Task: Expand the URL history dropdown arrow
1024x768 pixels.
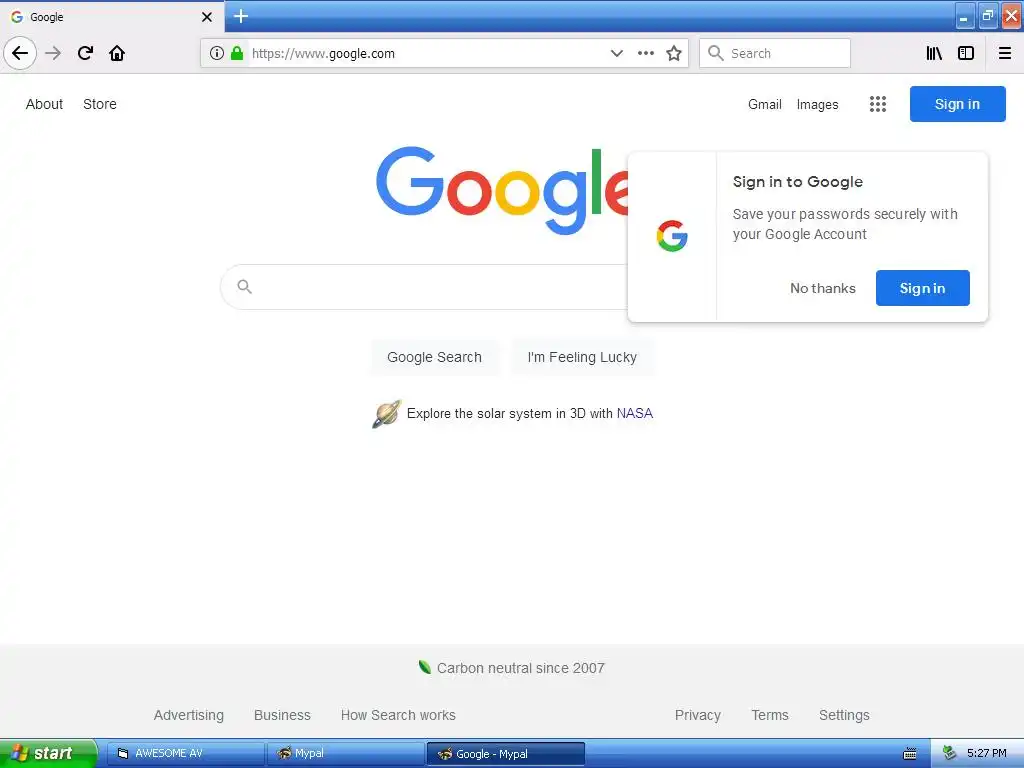Action: 616,53
